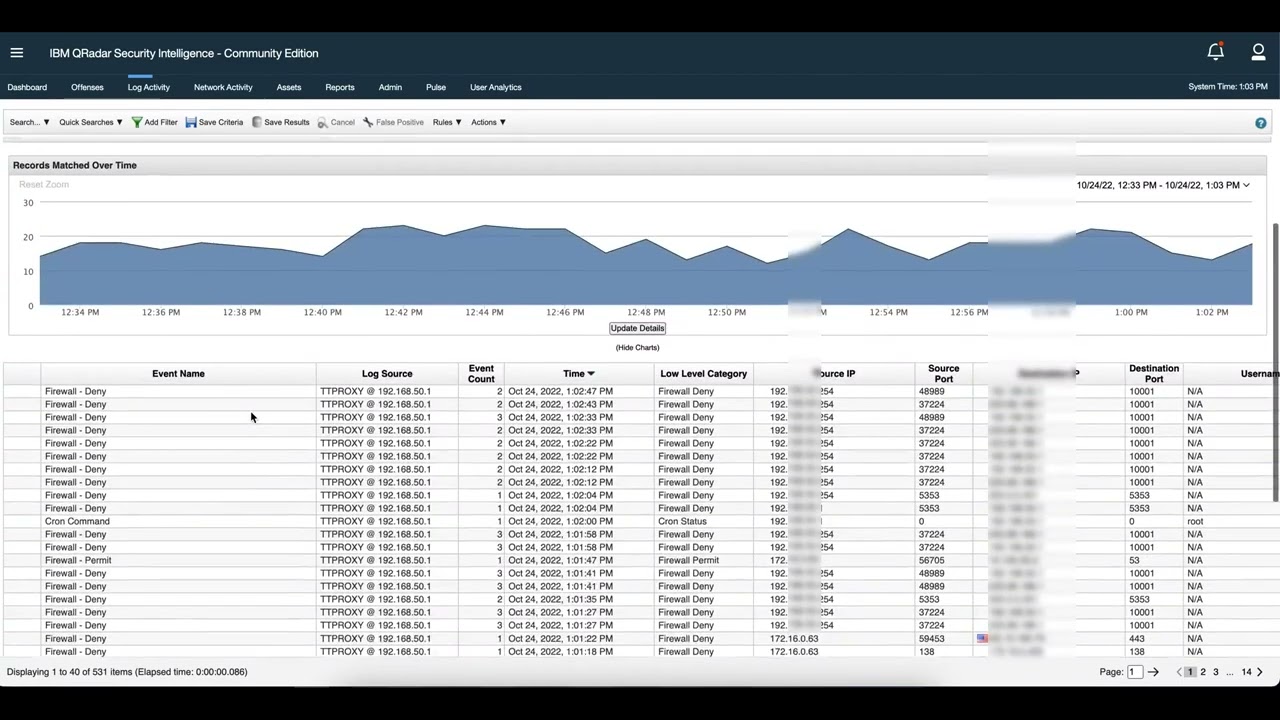Viewport: 1280px width, 720px height.
Task: Switch to the Dashboard tab
Action: coord(27,87)
